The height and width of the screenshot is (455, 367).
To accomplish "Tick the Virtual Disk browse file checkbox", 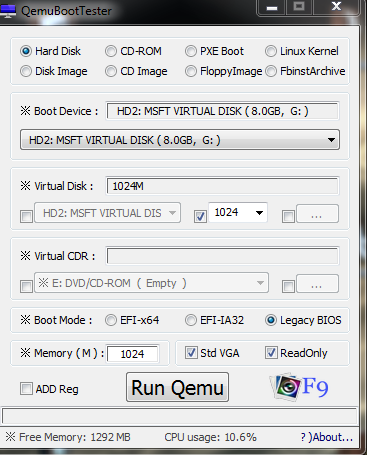I will pyautogui.click(x=288, y=216).
